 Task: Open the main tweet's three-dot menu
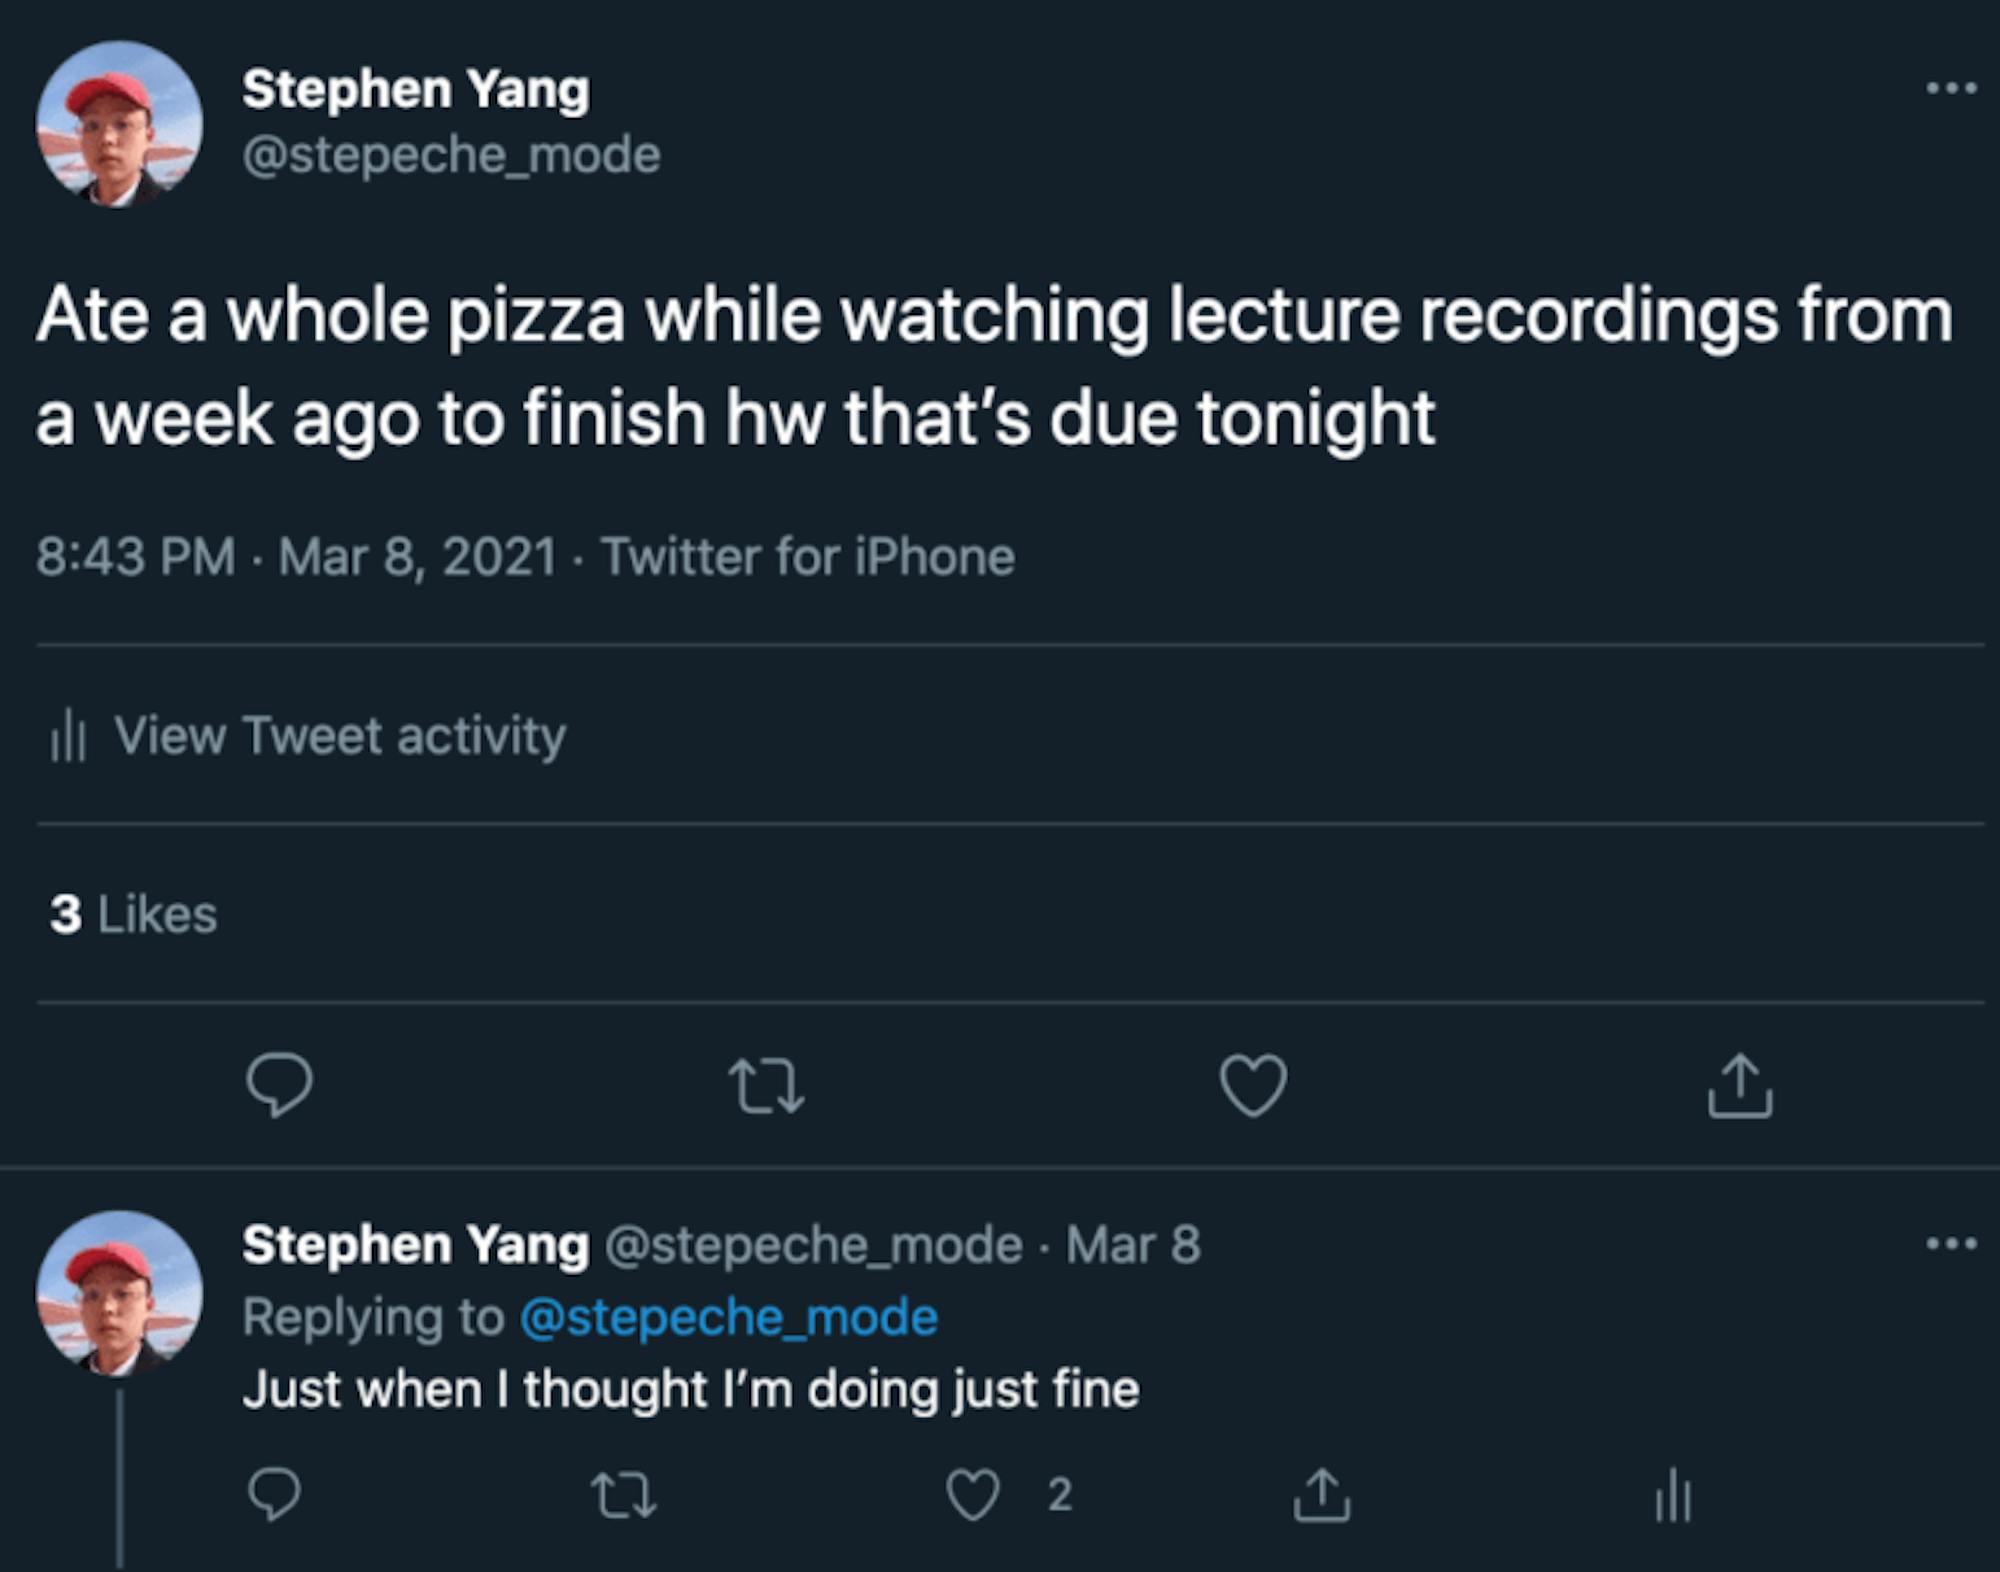[1951, 89]
